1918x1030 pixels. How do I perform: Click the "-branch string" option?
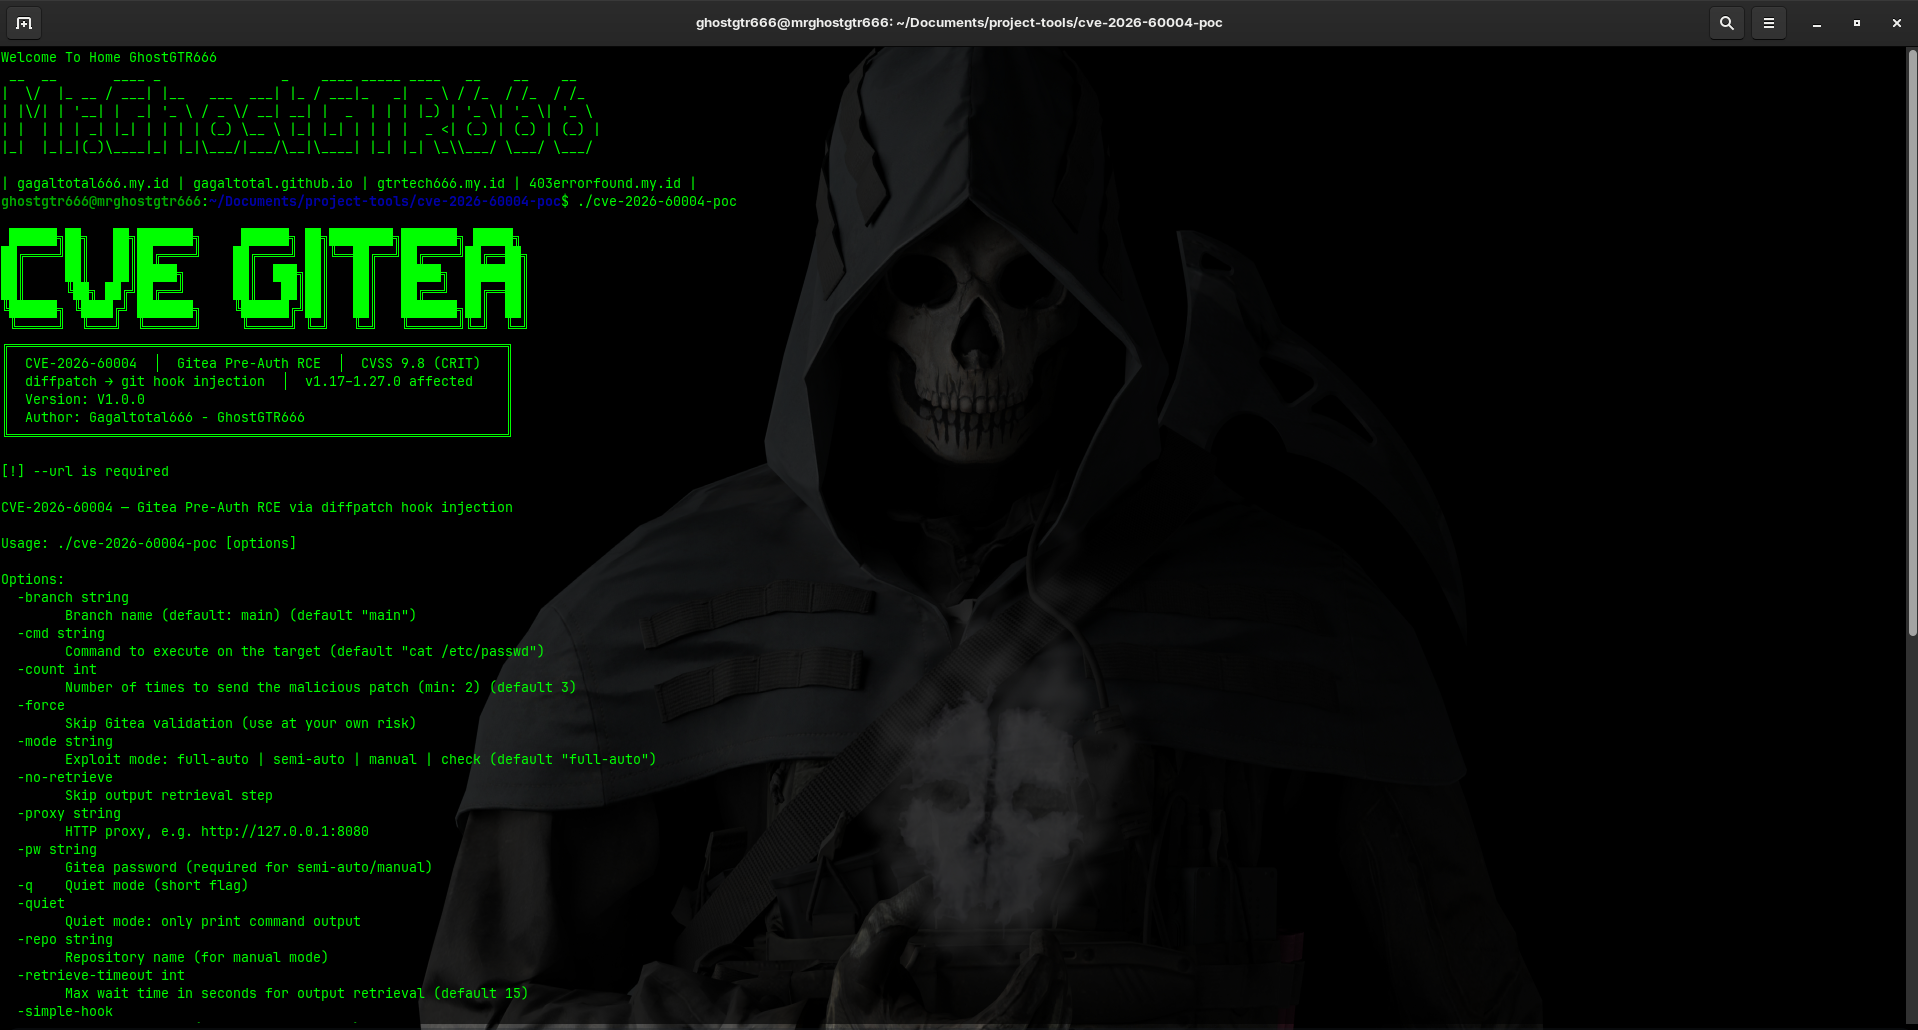pos(73,598)
